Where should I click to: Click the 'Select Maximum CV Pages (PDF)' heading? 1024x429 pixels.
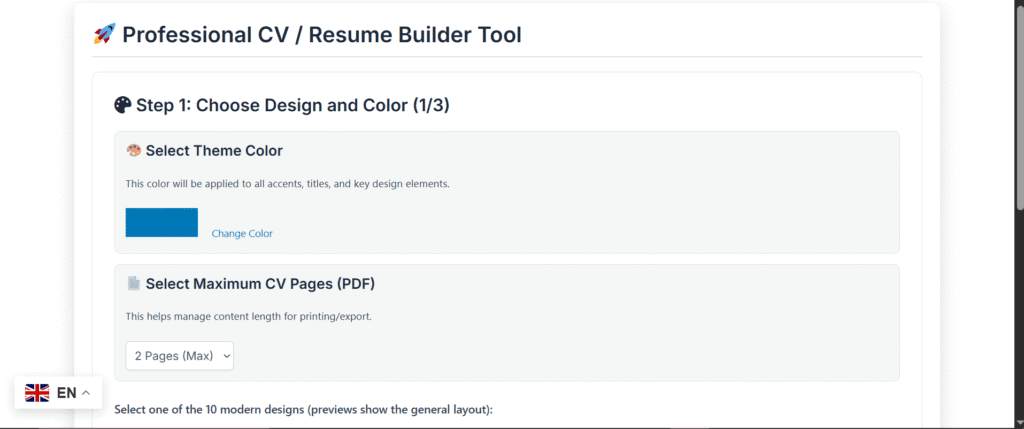[x=260, y=284]
